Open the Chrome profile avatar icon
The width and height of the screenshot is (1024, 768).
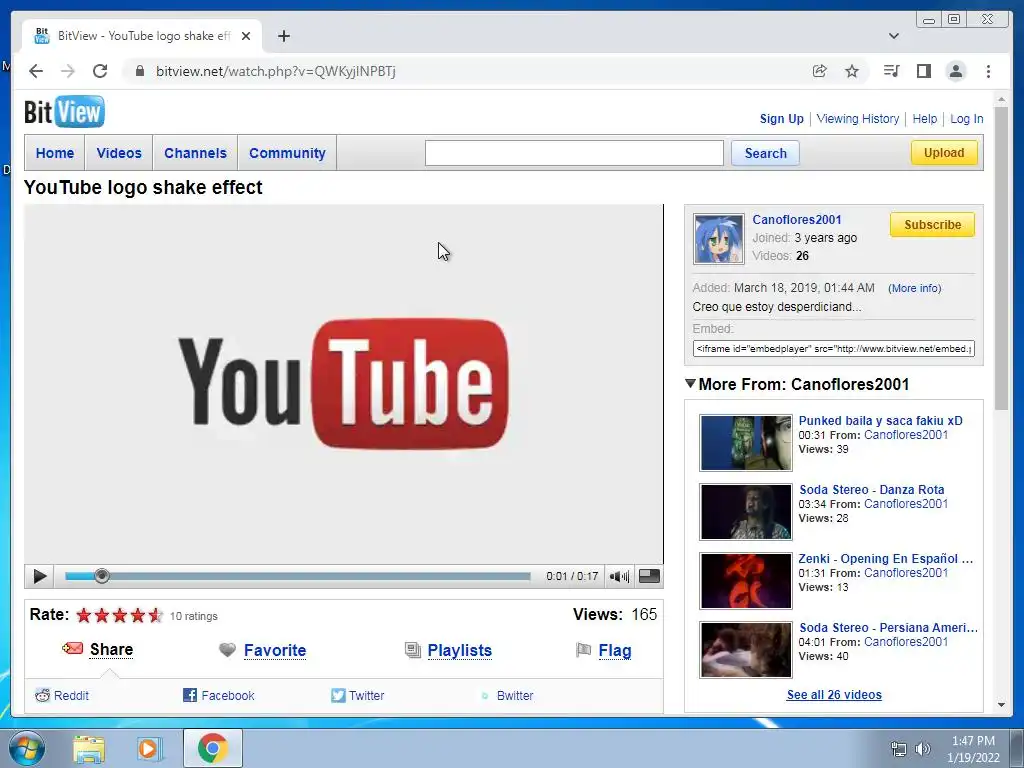click(x=956, y=71)
